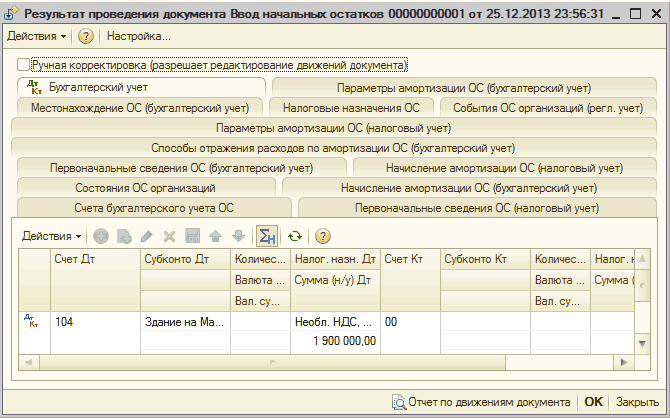Click the horizontal scrollbar right arrow
Image resolution: width=670 pixels, height=418 pixels.
624,362
